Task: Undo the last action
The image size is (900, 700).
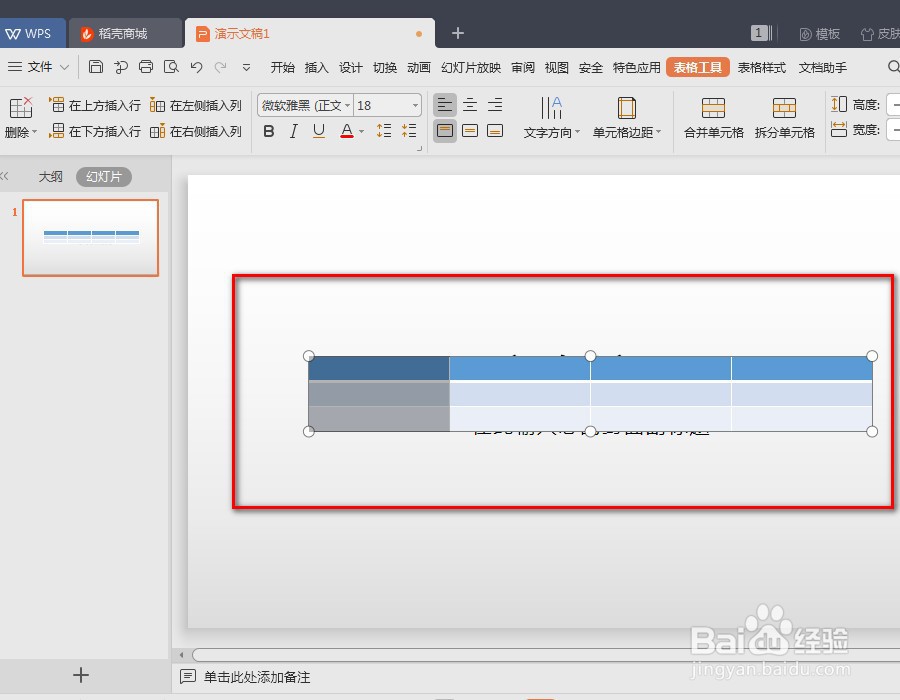Action: coord(196,67)
